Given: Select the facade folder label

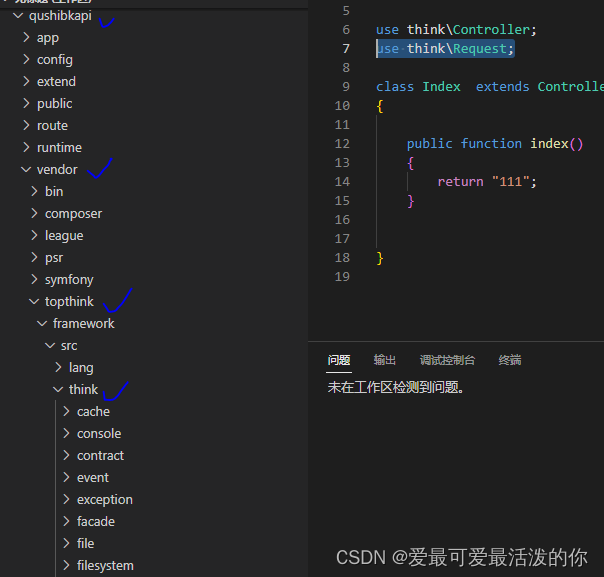Looking at the screenshot, I should (96, 521).
